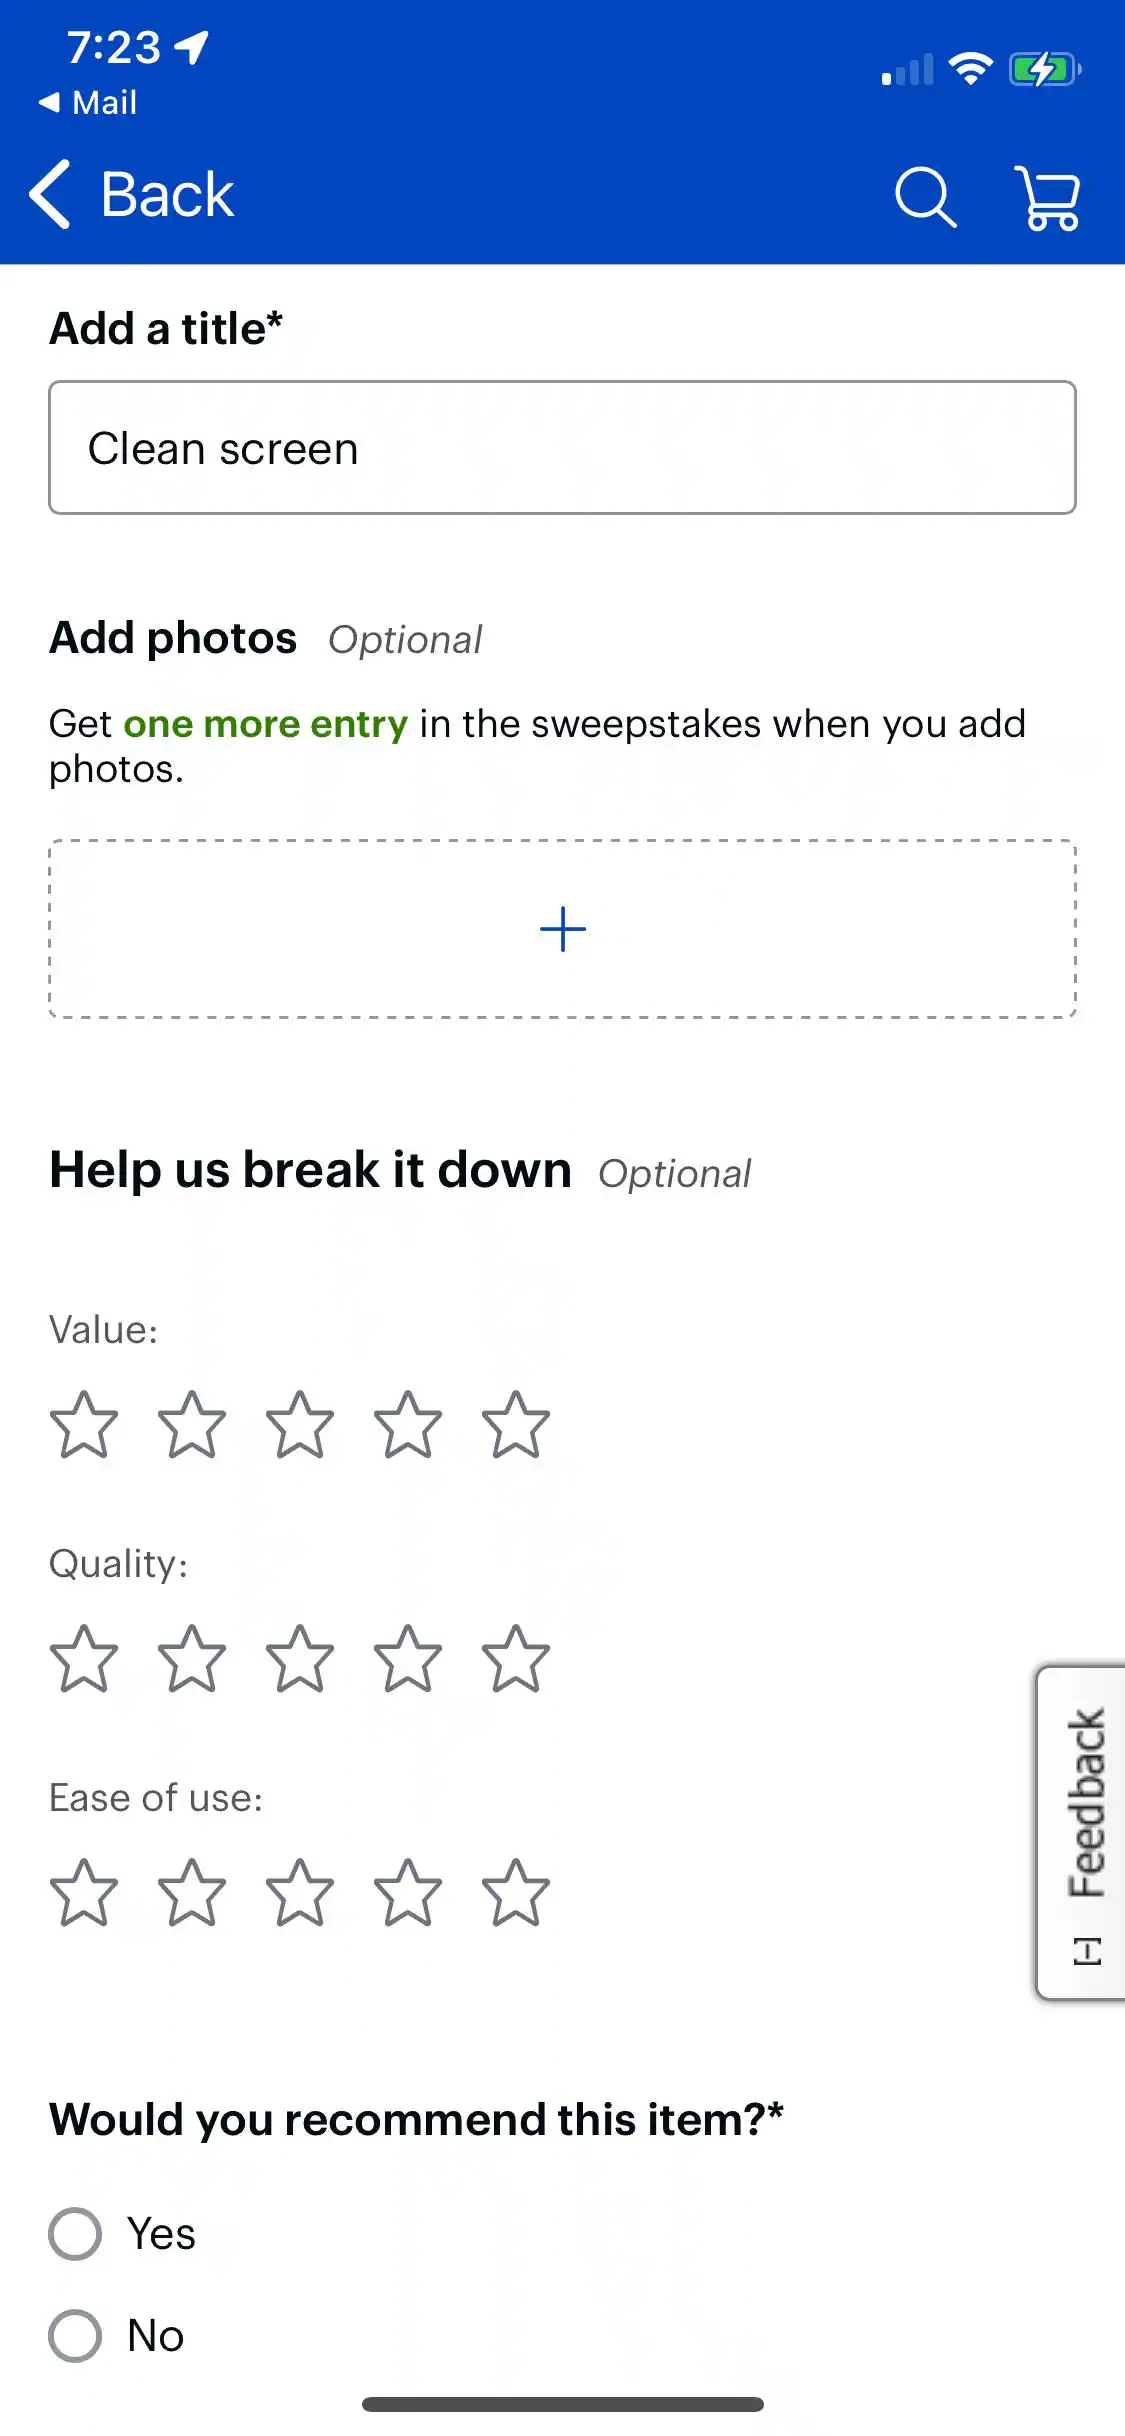Rate Value one star
1125x2436 pixels.
[84, 1425]
